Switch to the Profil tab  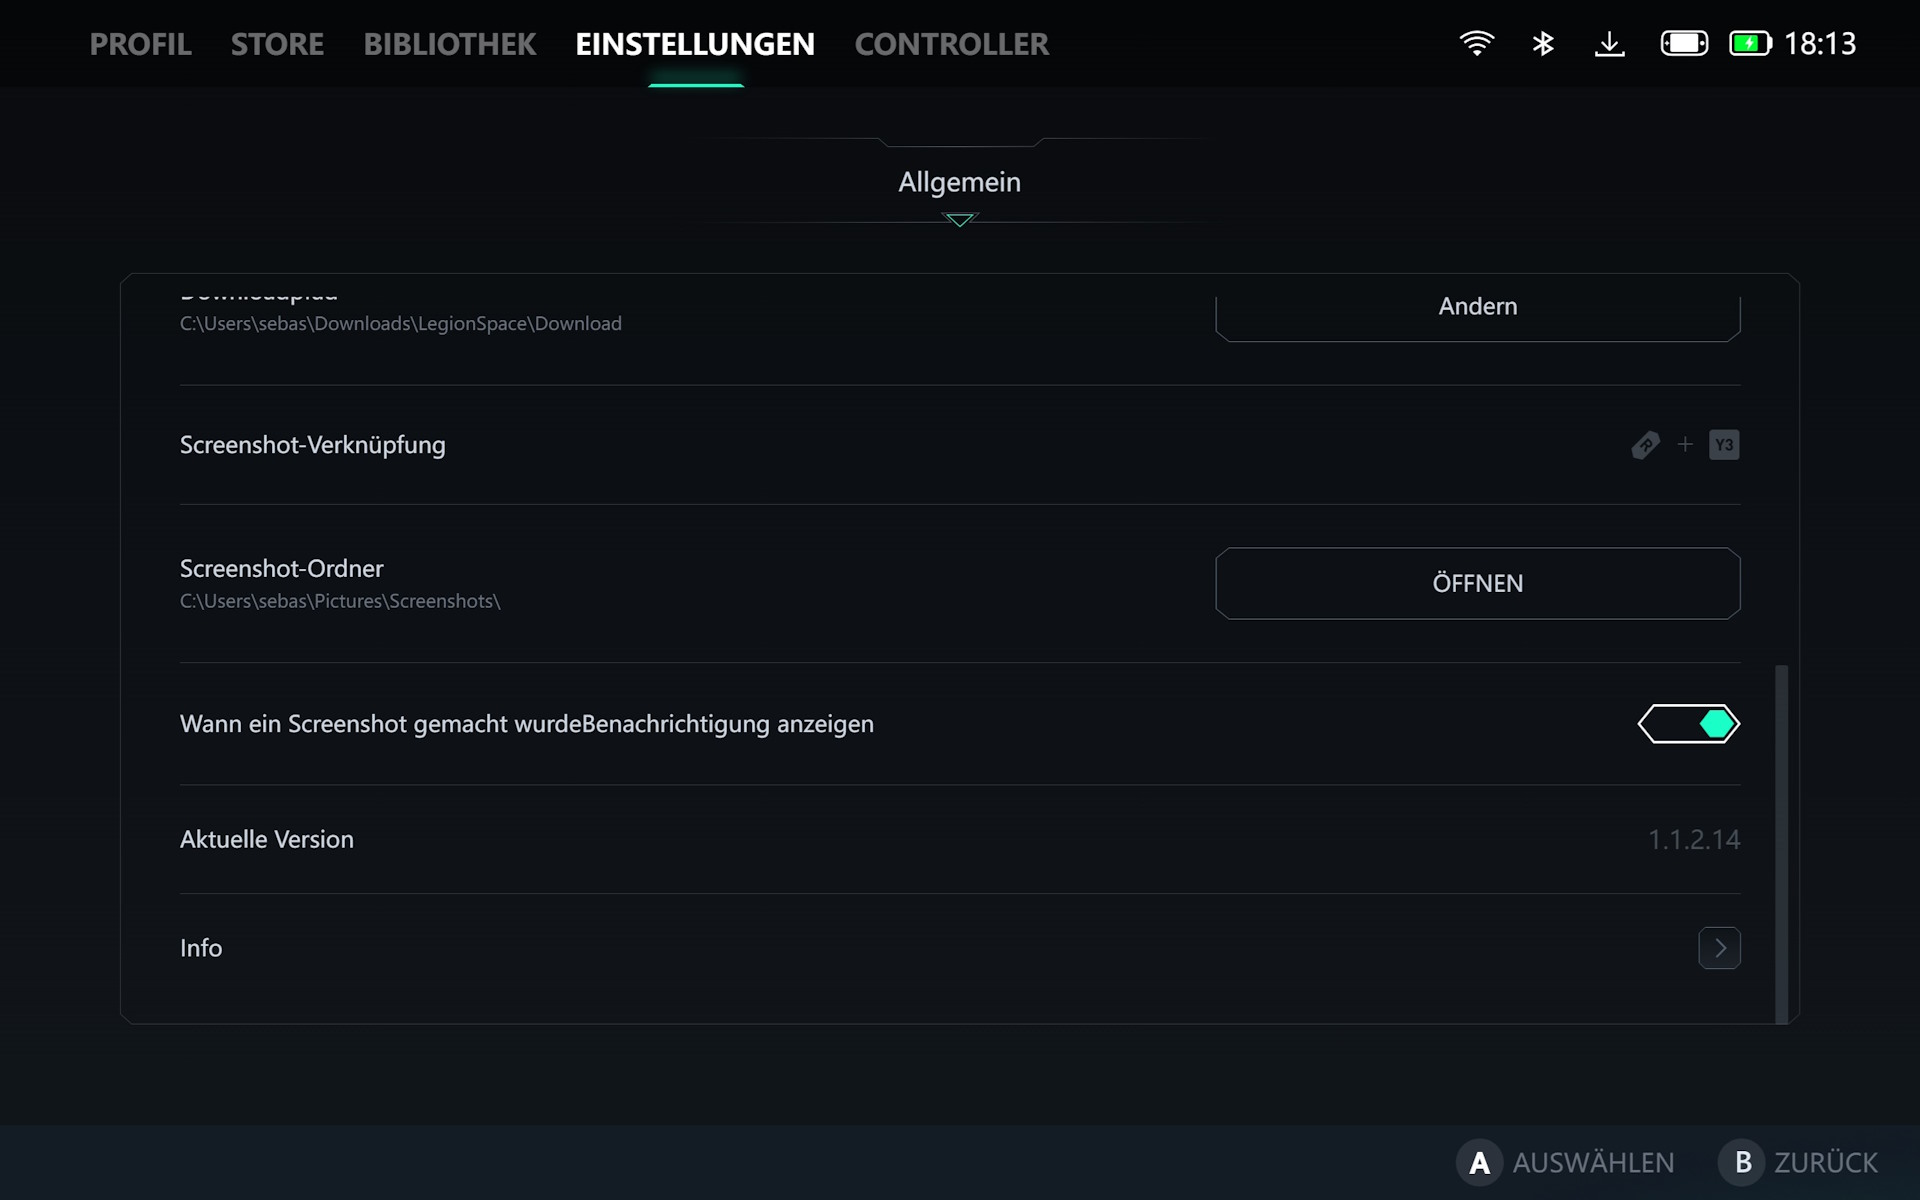tap(140, 44)
